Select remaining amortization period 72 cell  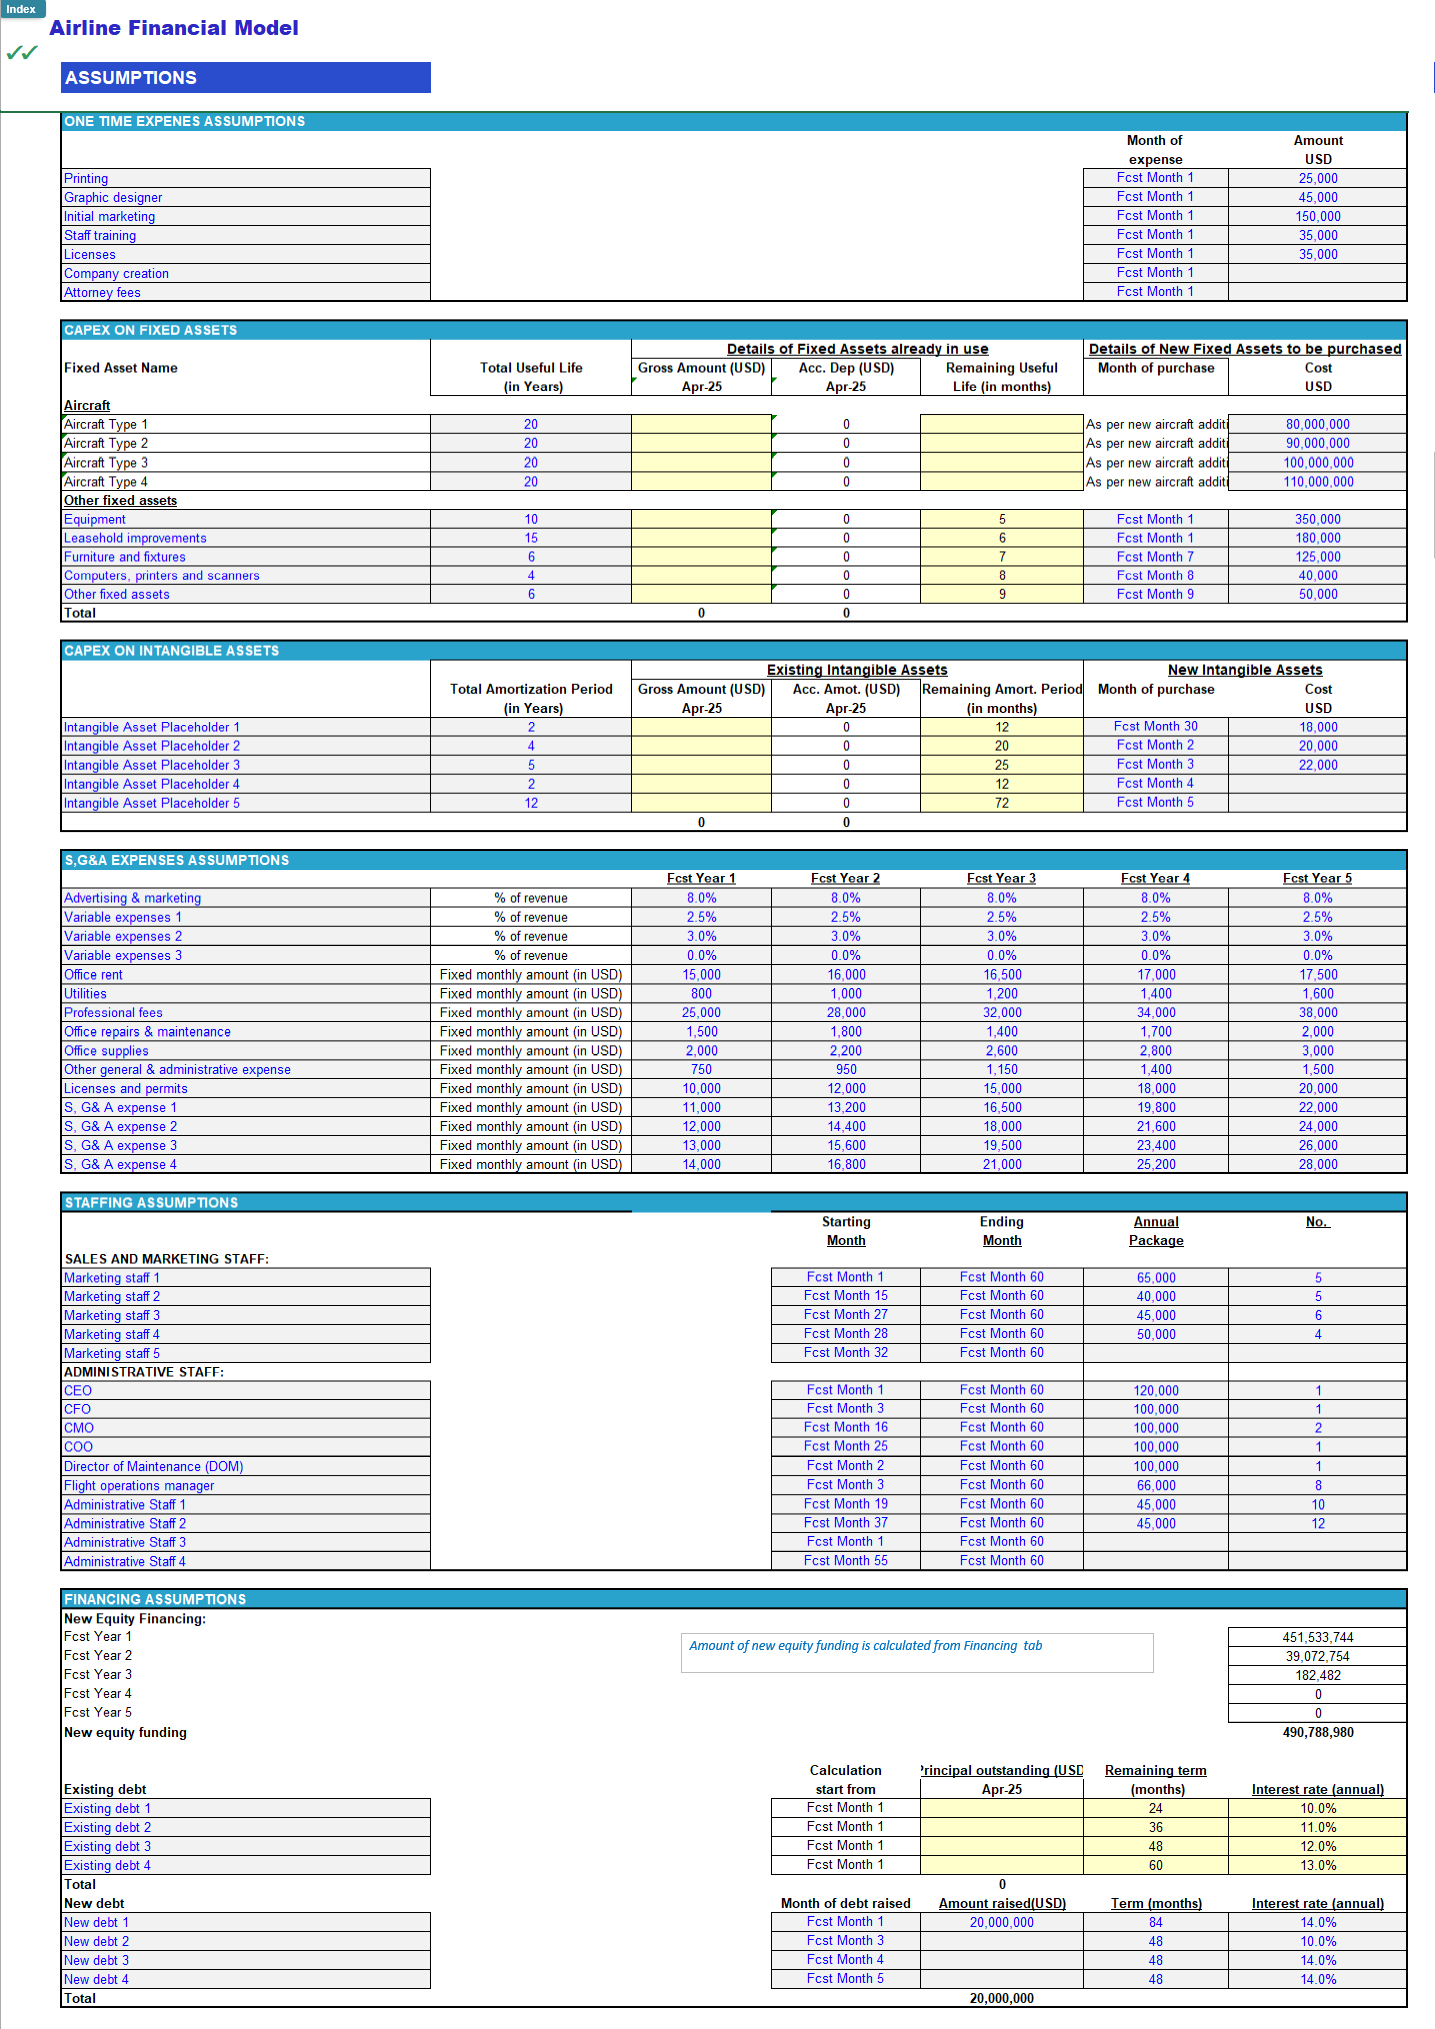[x=1002, y=804]
